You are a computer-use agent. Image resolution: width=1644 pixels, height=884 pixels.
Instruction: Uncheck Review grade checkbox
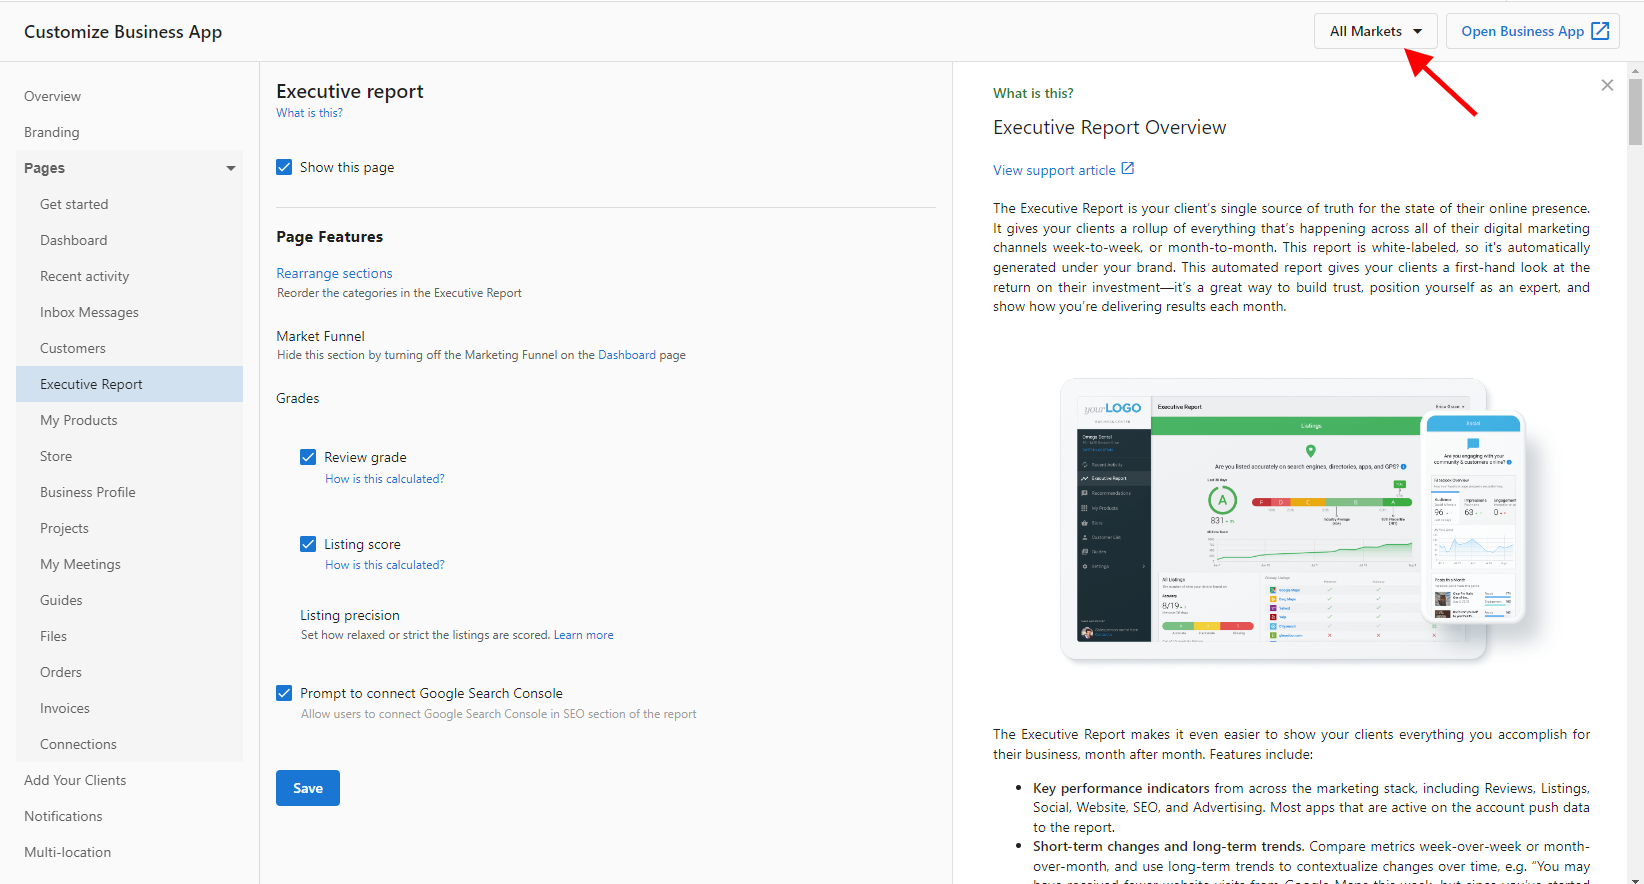(x=308, y=457)
